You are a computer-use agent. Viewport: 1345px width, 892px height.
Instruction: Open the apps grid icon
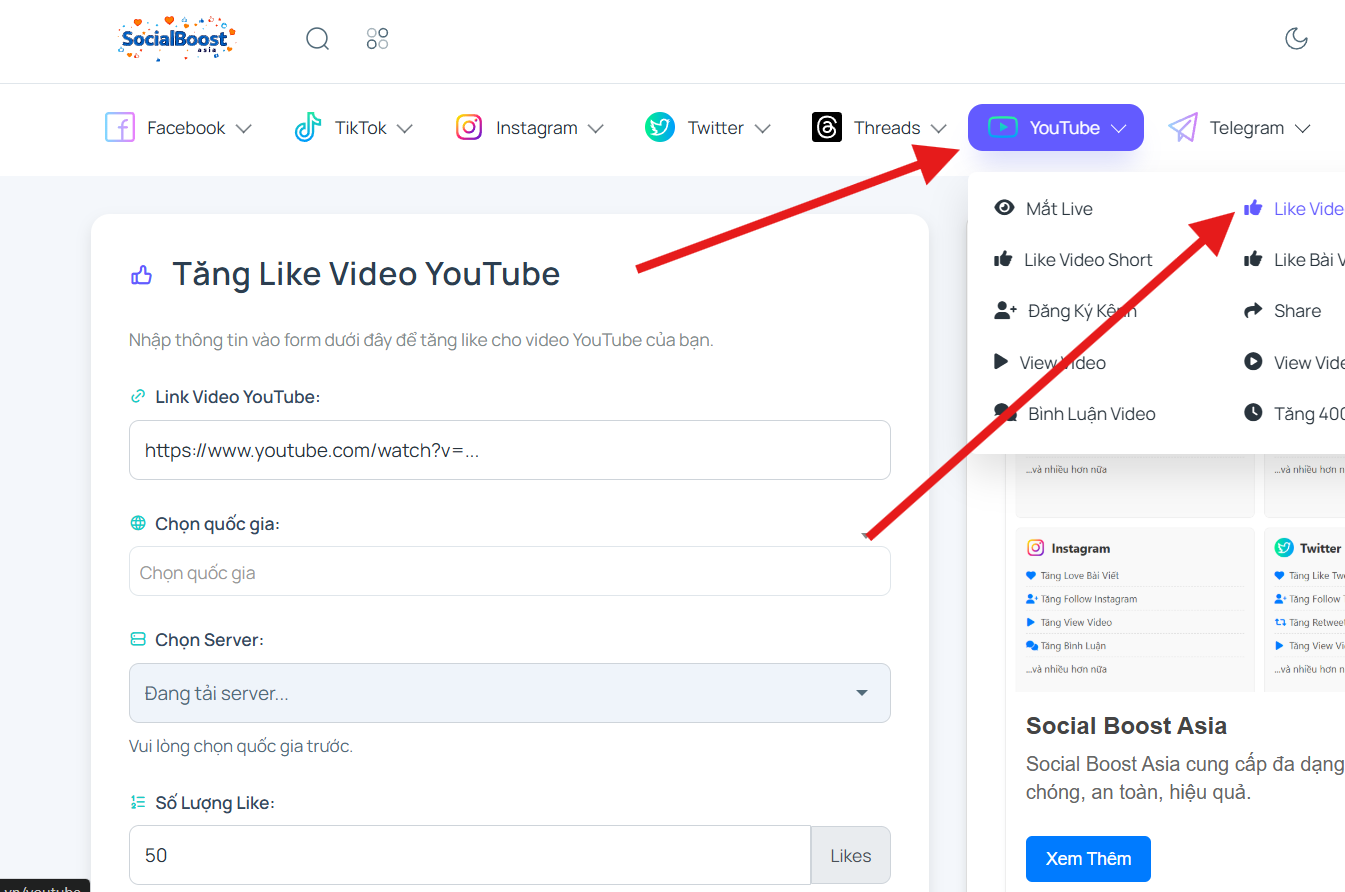pos(377,39)
